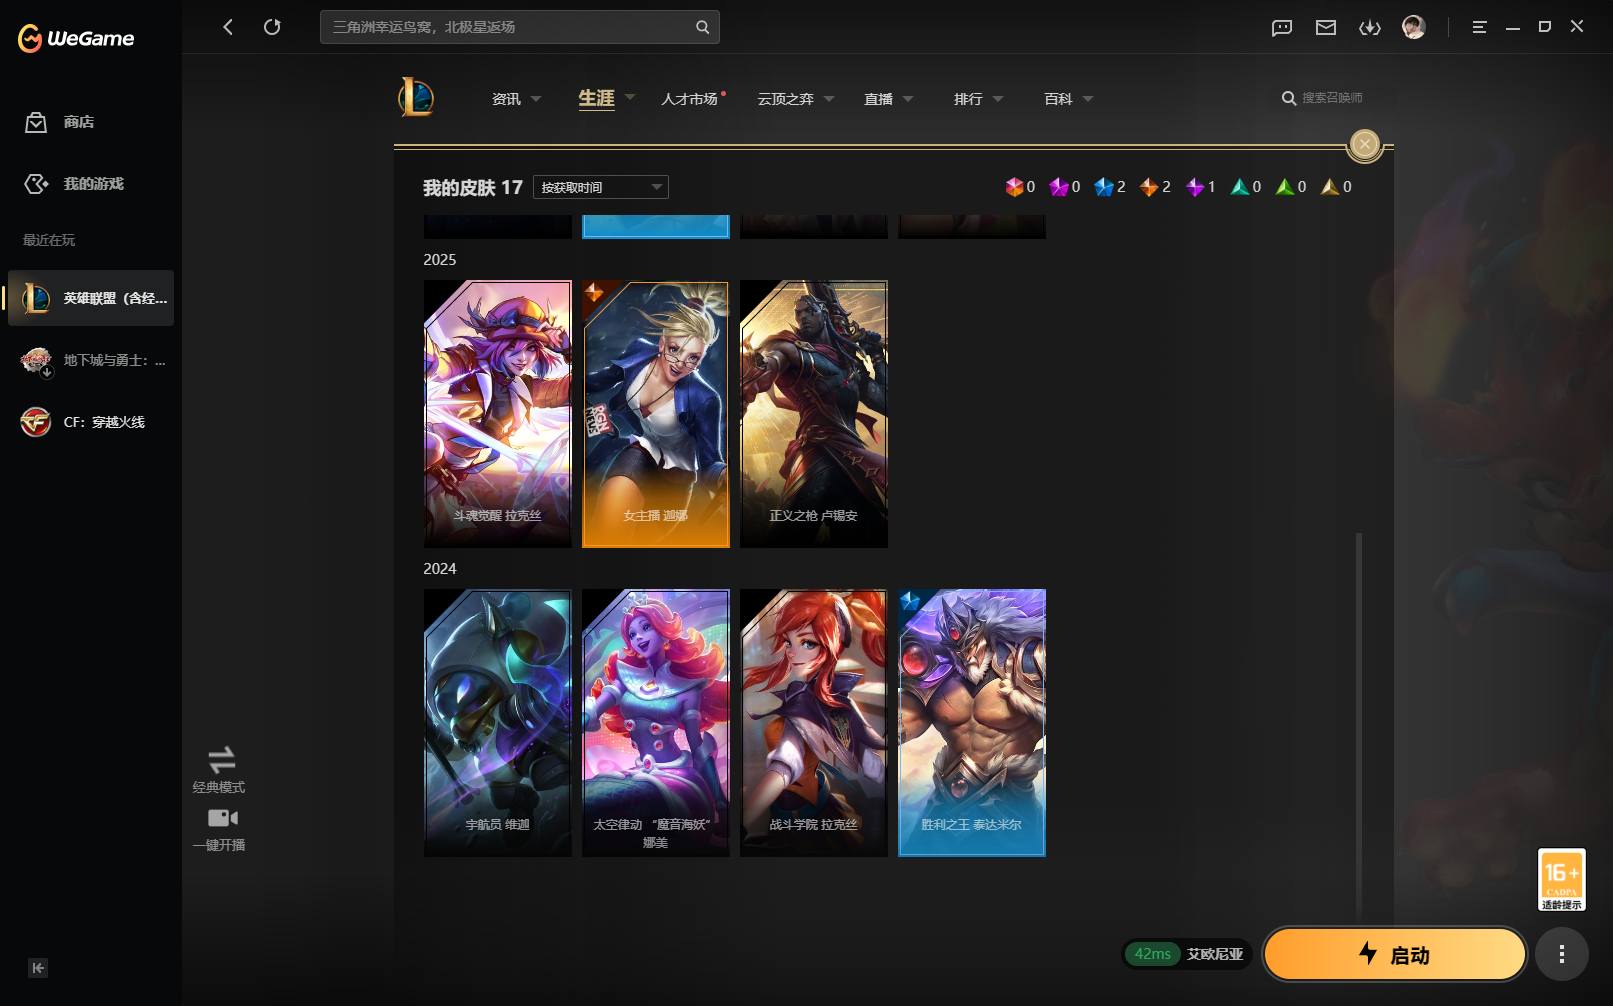Viewport: 1613px width, 1006px height.
Task: Open the download manager icon
Action: 1370,27
